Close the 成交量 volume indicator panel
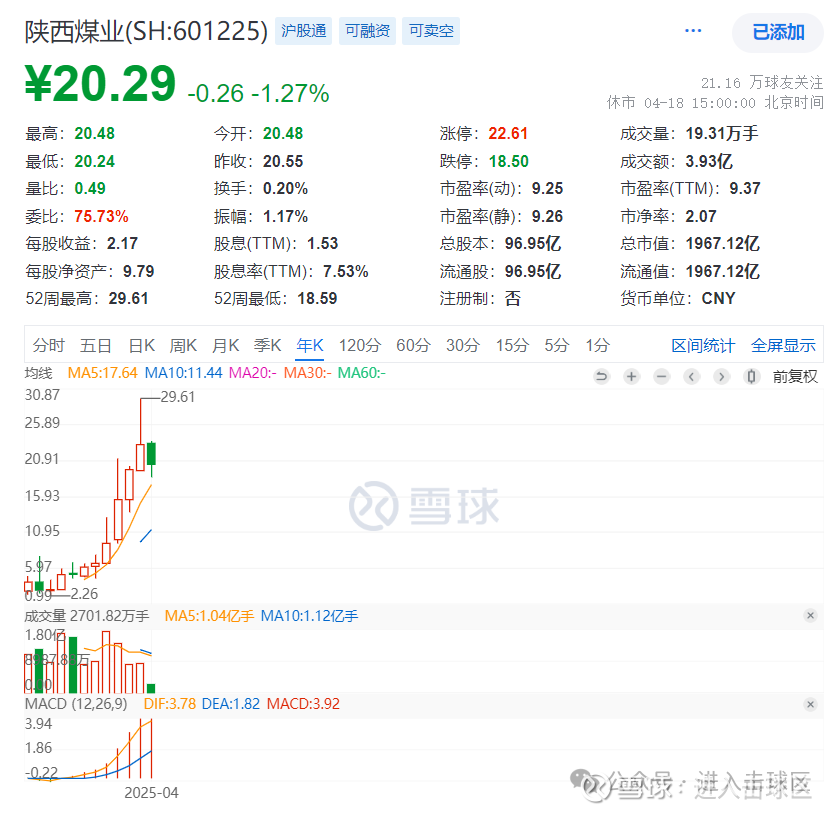 click(x=810, y=615)
